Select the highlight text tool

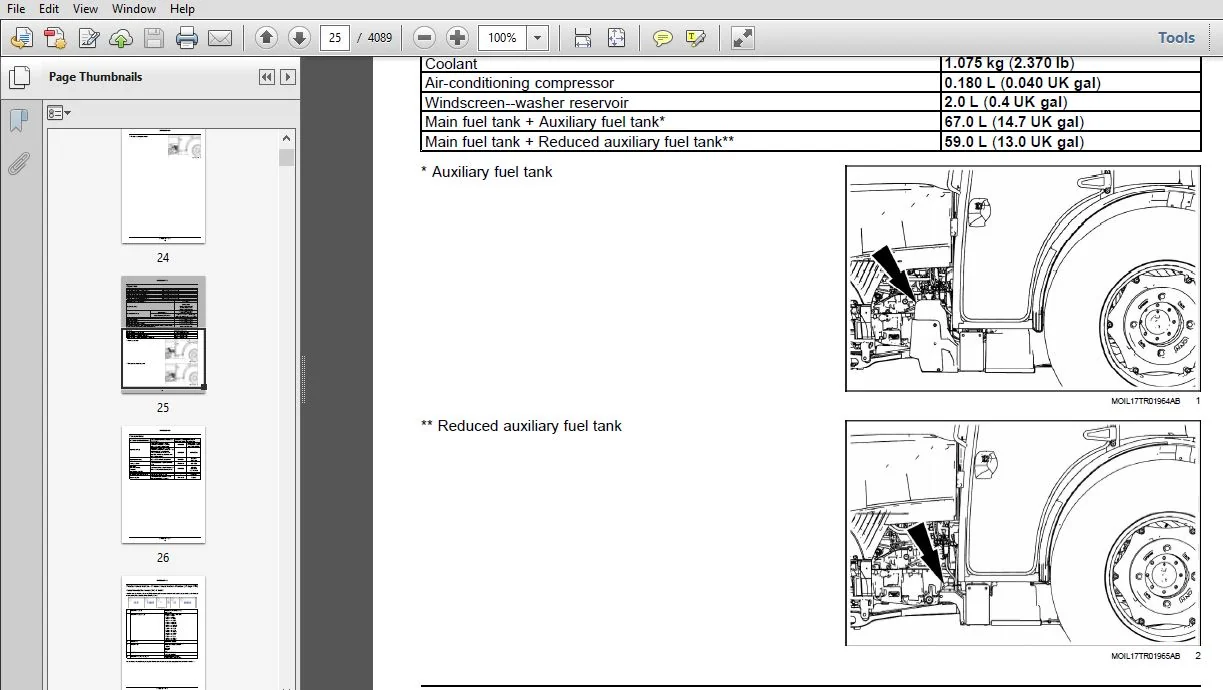tap(695, 38)
